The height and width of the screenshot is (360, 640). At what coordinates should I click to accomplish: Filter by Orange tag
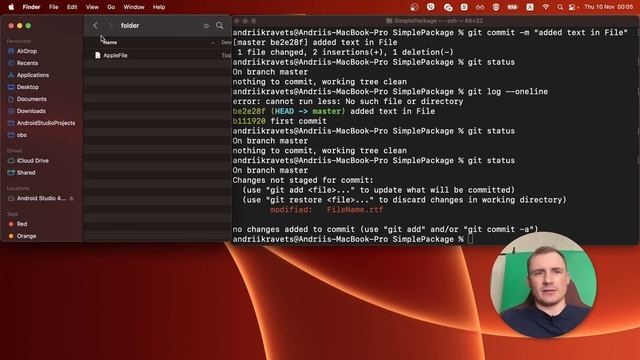point(26,236)
